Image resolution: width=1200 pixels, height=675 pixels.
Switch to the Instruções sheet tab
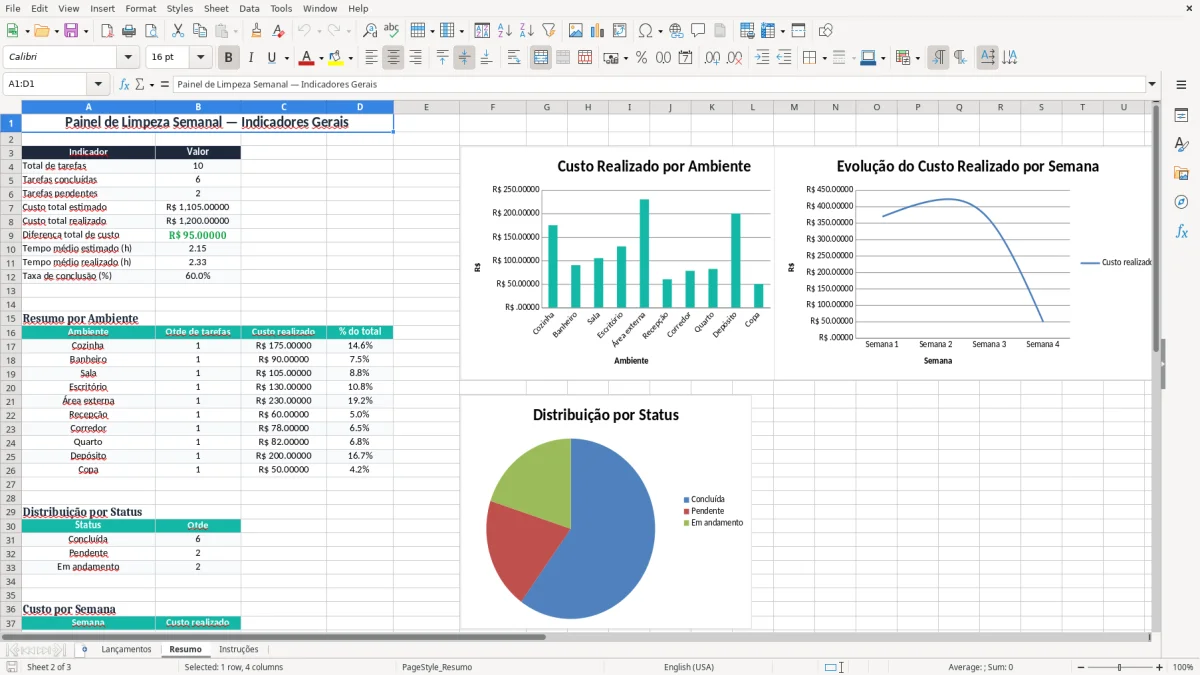(238, 649)
